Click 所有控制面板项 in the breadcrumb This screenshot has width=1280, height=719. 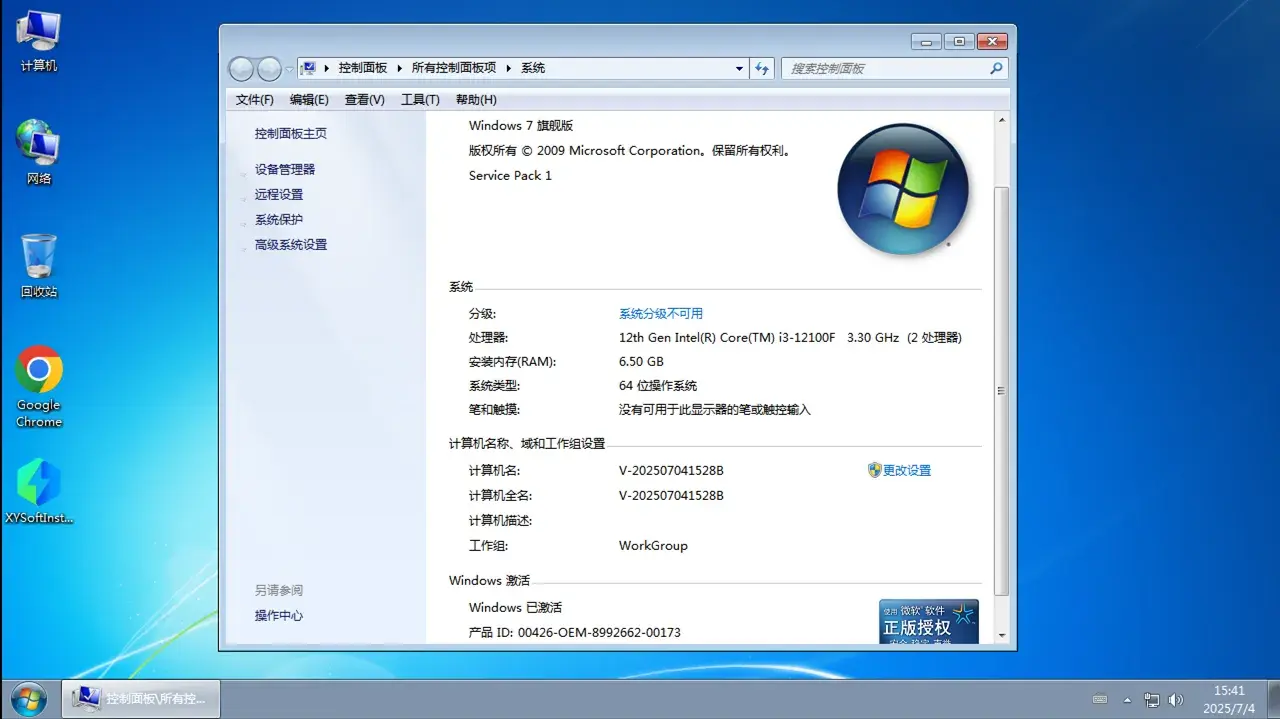(x=454, y=68)
